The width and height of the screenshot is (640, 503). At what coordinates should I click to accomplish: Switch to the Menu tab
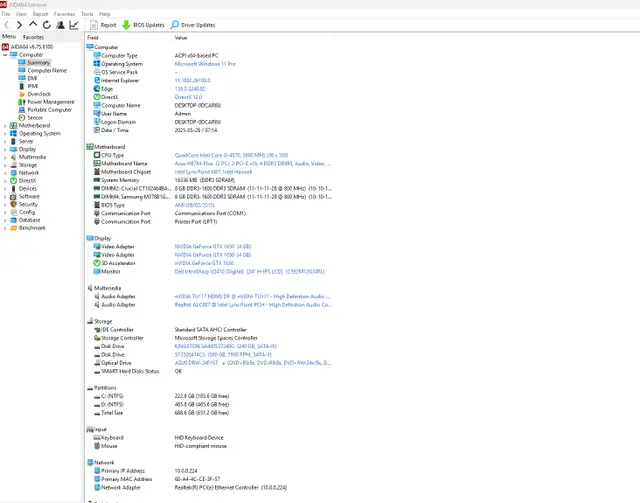pyautogui.click(x=9, y=37)
